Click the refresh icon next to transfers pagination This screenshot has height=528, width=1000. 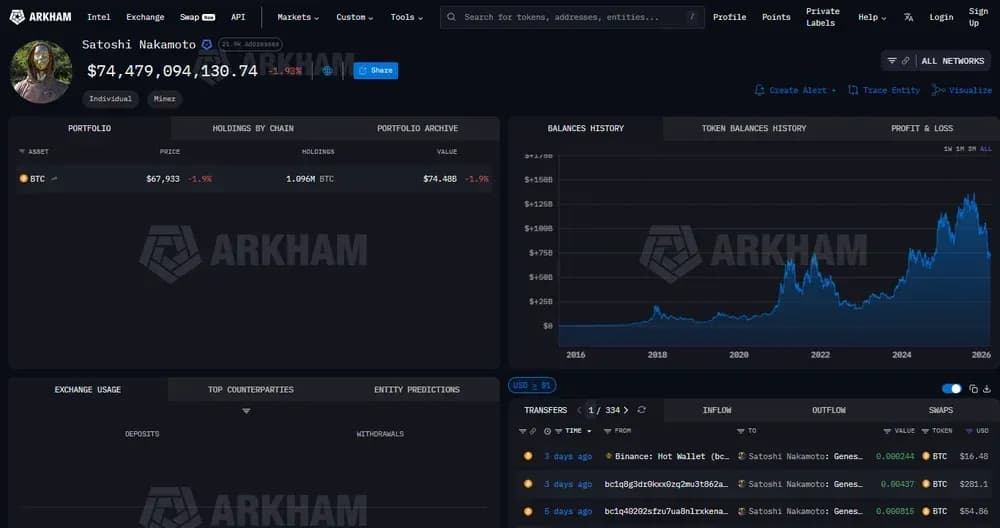click(641, 410)
